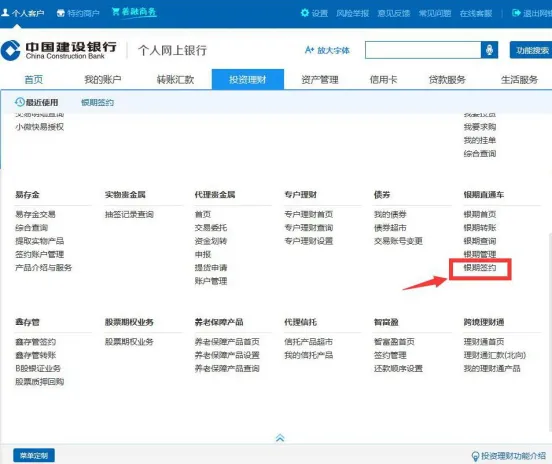Click 常见问题 in top bar
The width and height of the screenshot is (552, 464).
click(435, 13)
